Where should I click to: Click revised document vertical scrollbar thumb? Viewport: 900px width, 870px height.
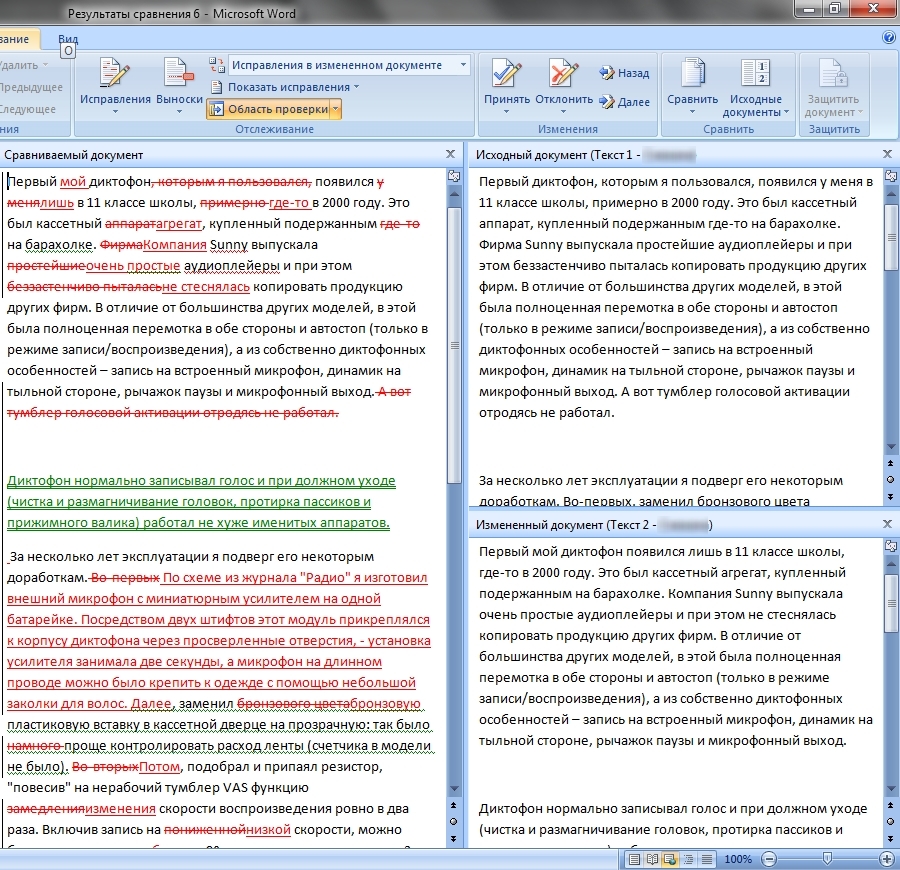coord(891,603)
